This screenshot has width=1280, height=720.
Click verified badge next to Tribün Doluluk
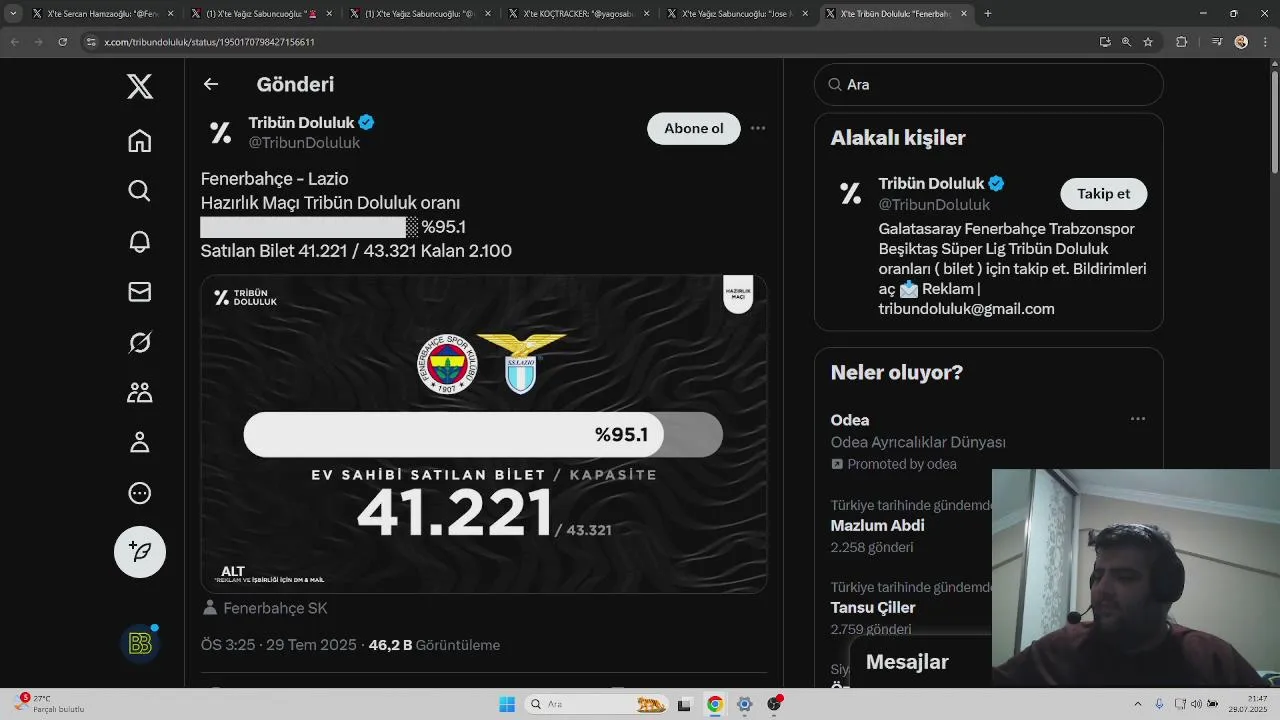pyautogui.click(x=367, y=122)
